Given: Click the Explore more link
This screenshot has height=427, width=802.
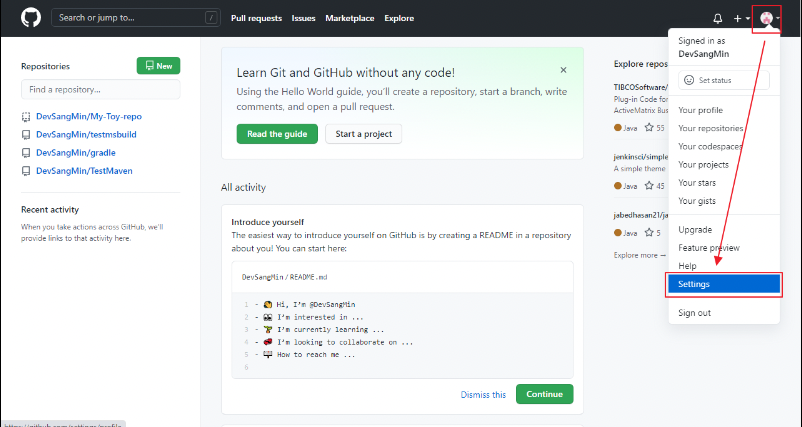Looking at the screenshot, I should click(x=639, y=255).
